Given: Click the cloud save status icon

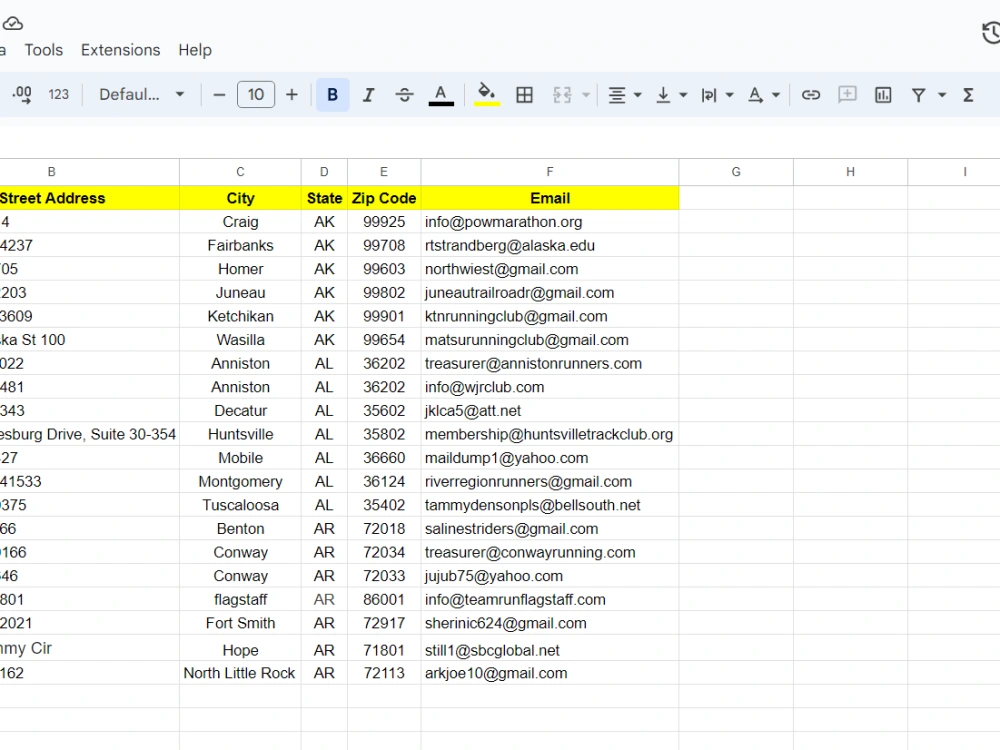Looking at the screenshot, I should point(13,24).
